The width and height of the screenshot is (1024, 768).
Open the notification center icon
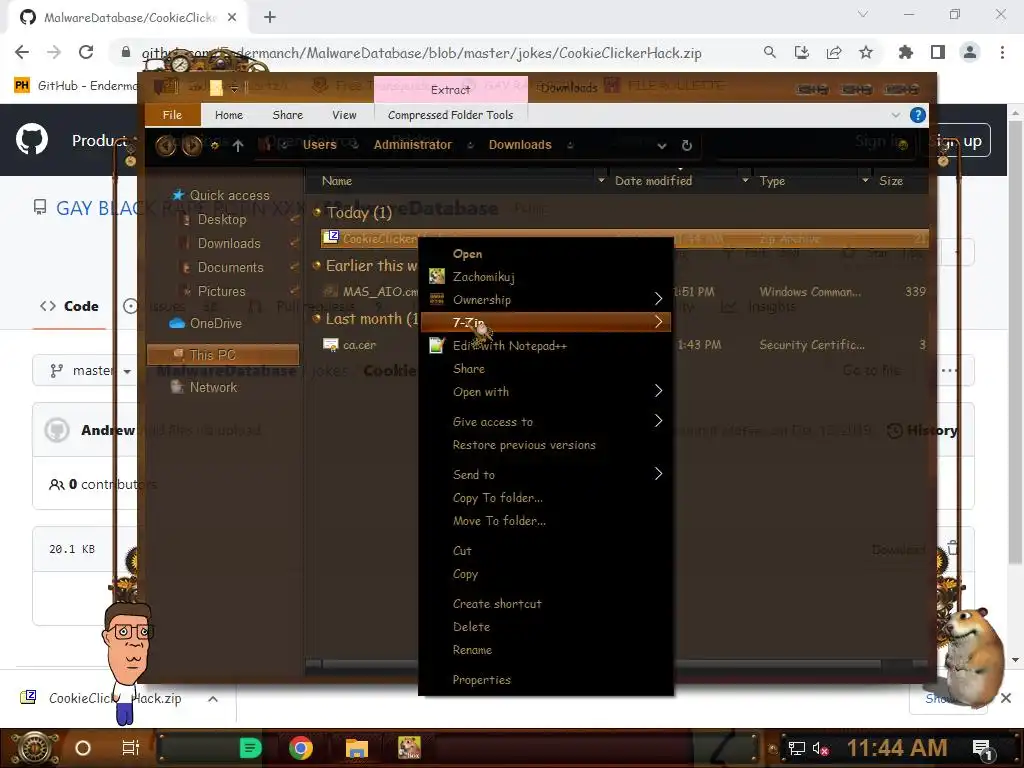[x=983, y=748]
